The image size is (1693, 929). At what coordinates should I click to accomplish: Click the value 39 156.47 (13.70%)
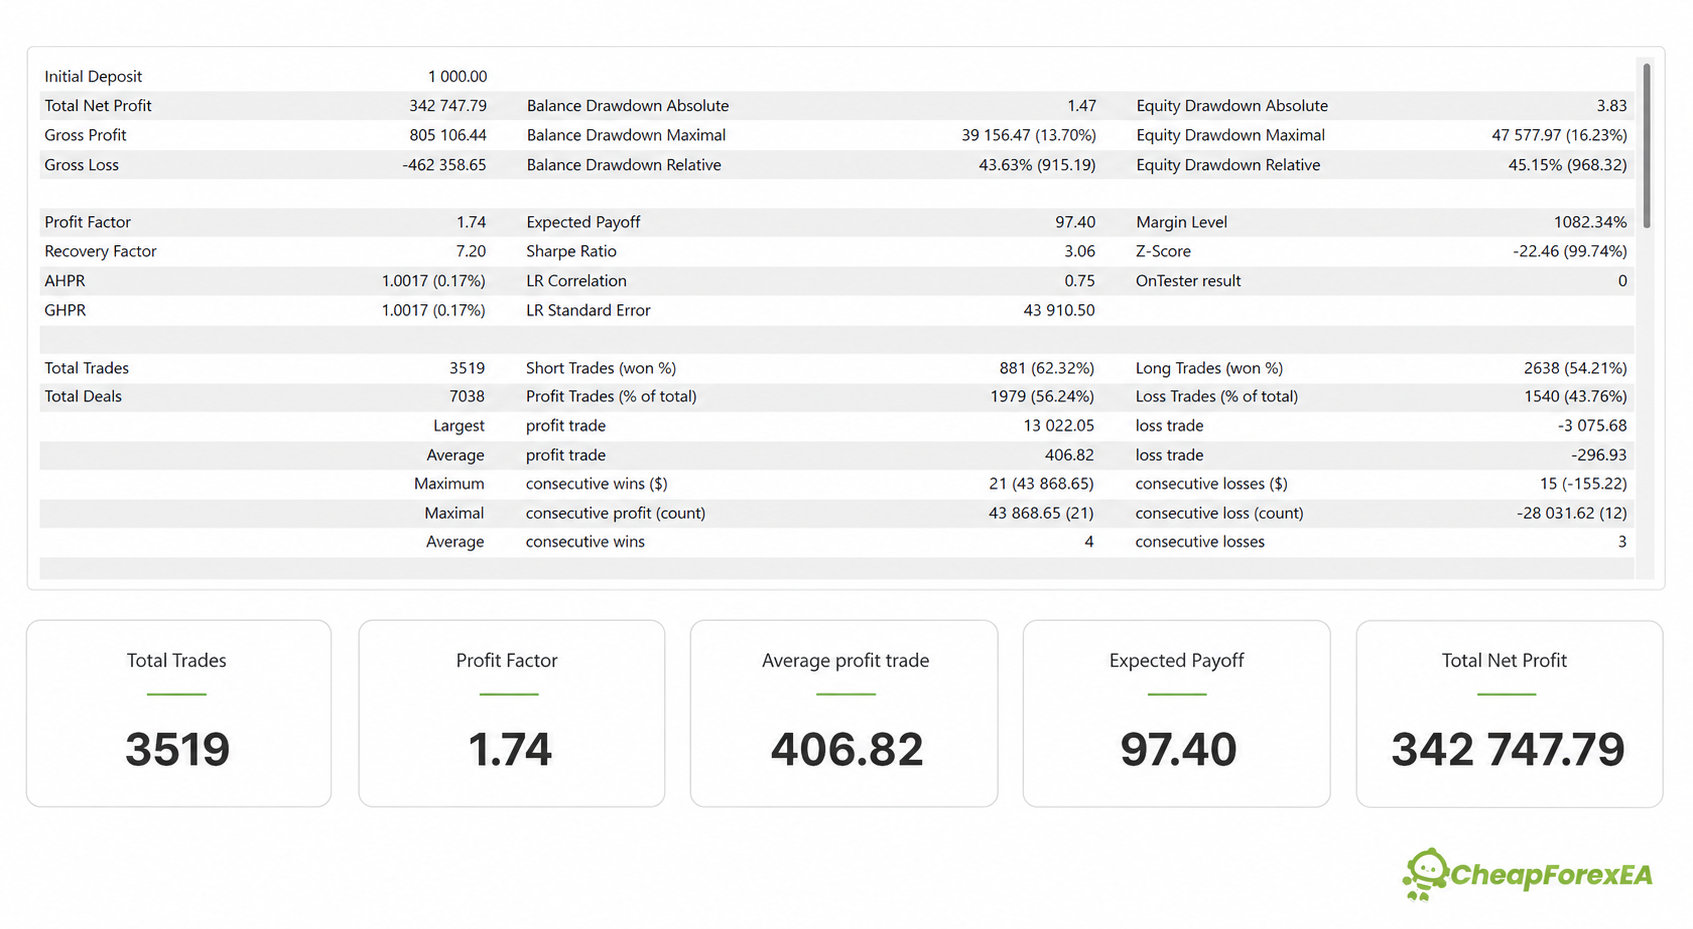1029,135
